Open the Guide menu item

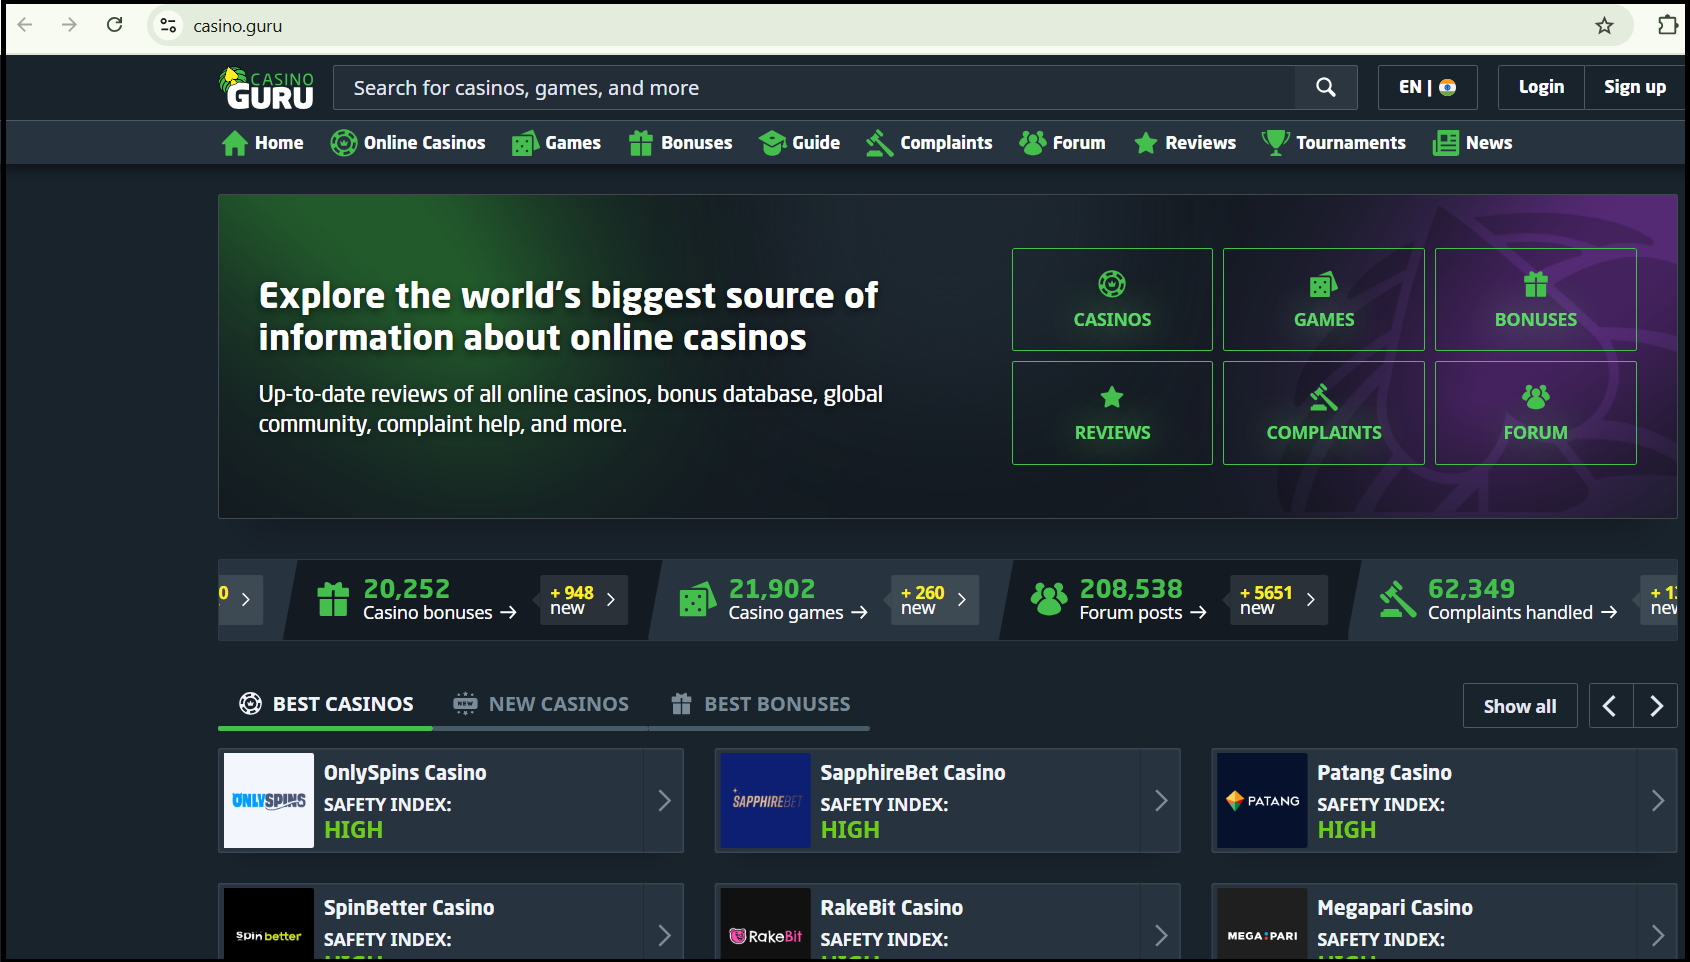pos(800,142)
